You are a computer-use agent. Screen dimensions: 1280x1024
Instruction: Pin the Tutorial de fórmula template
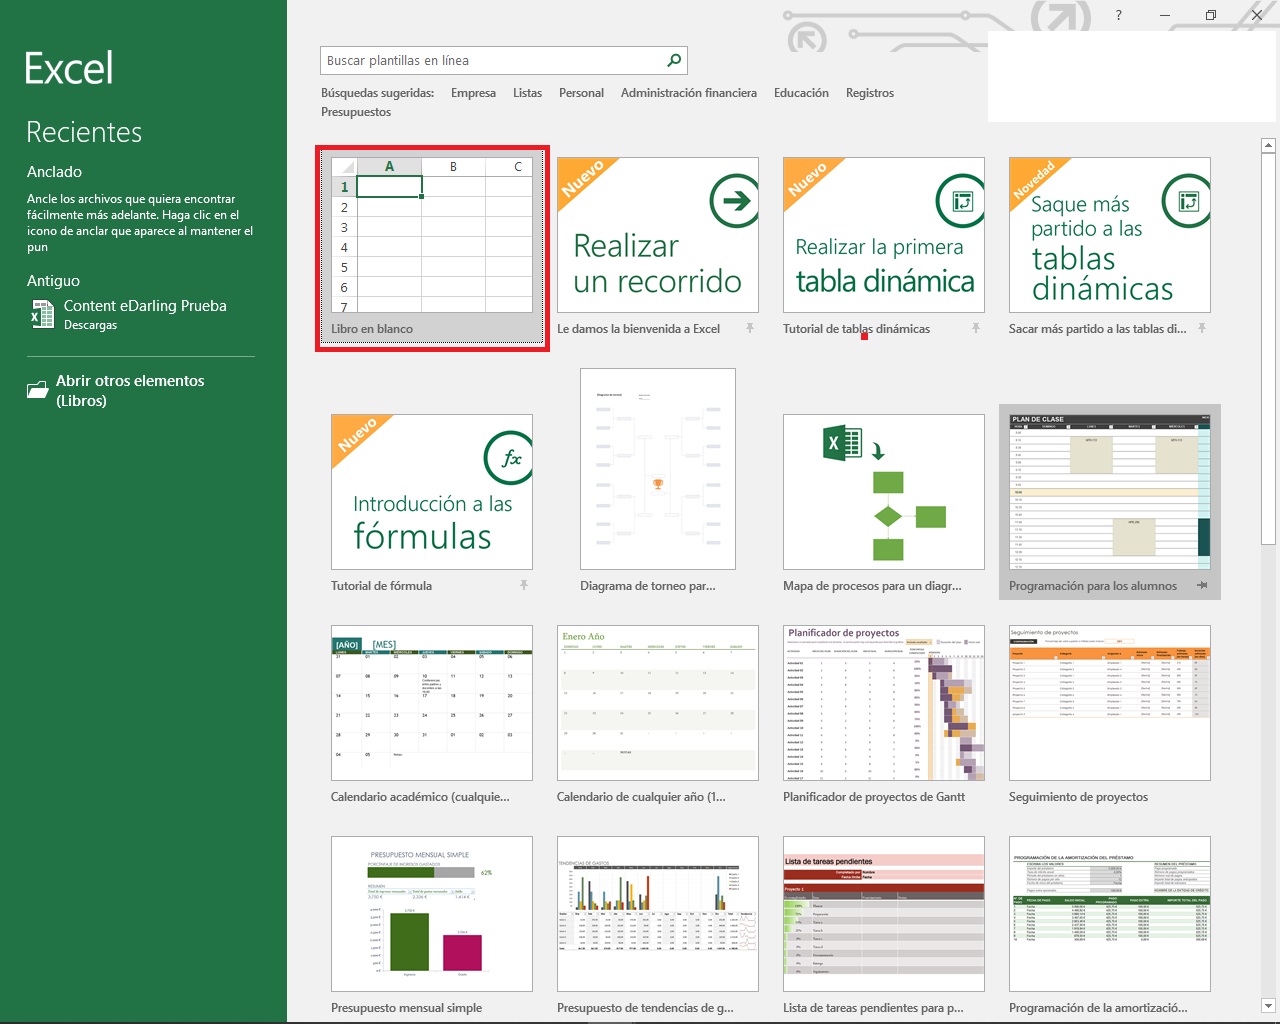click(523, 585)
